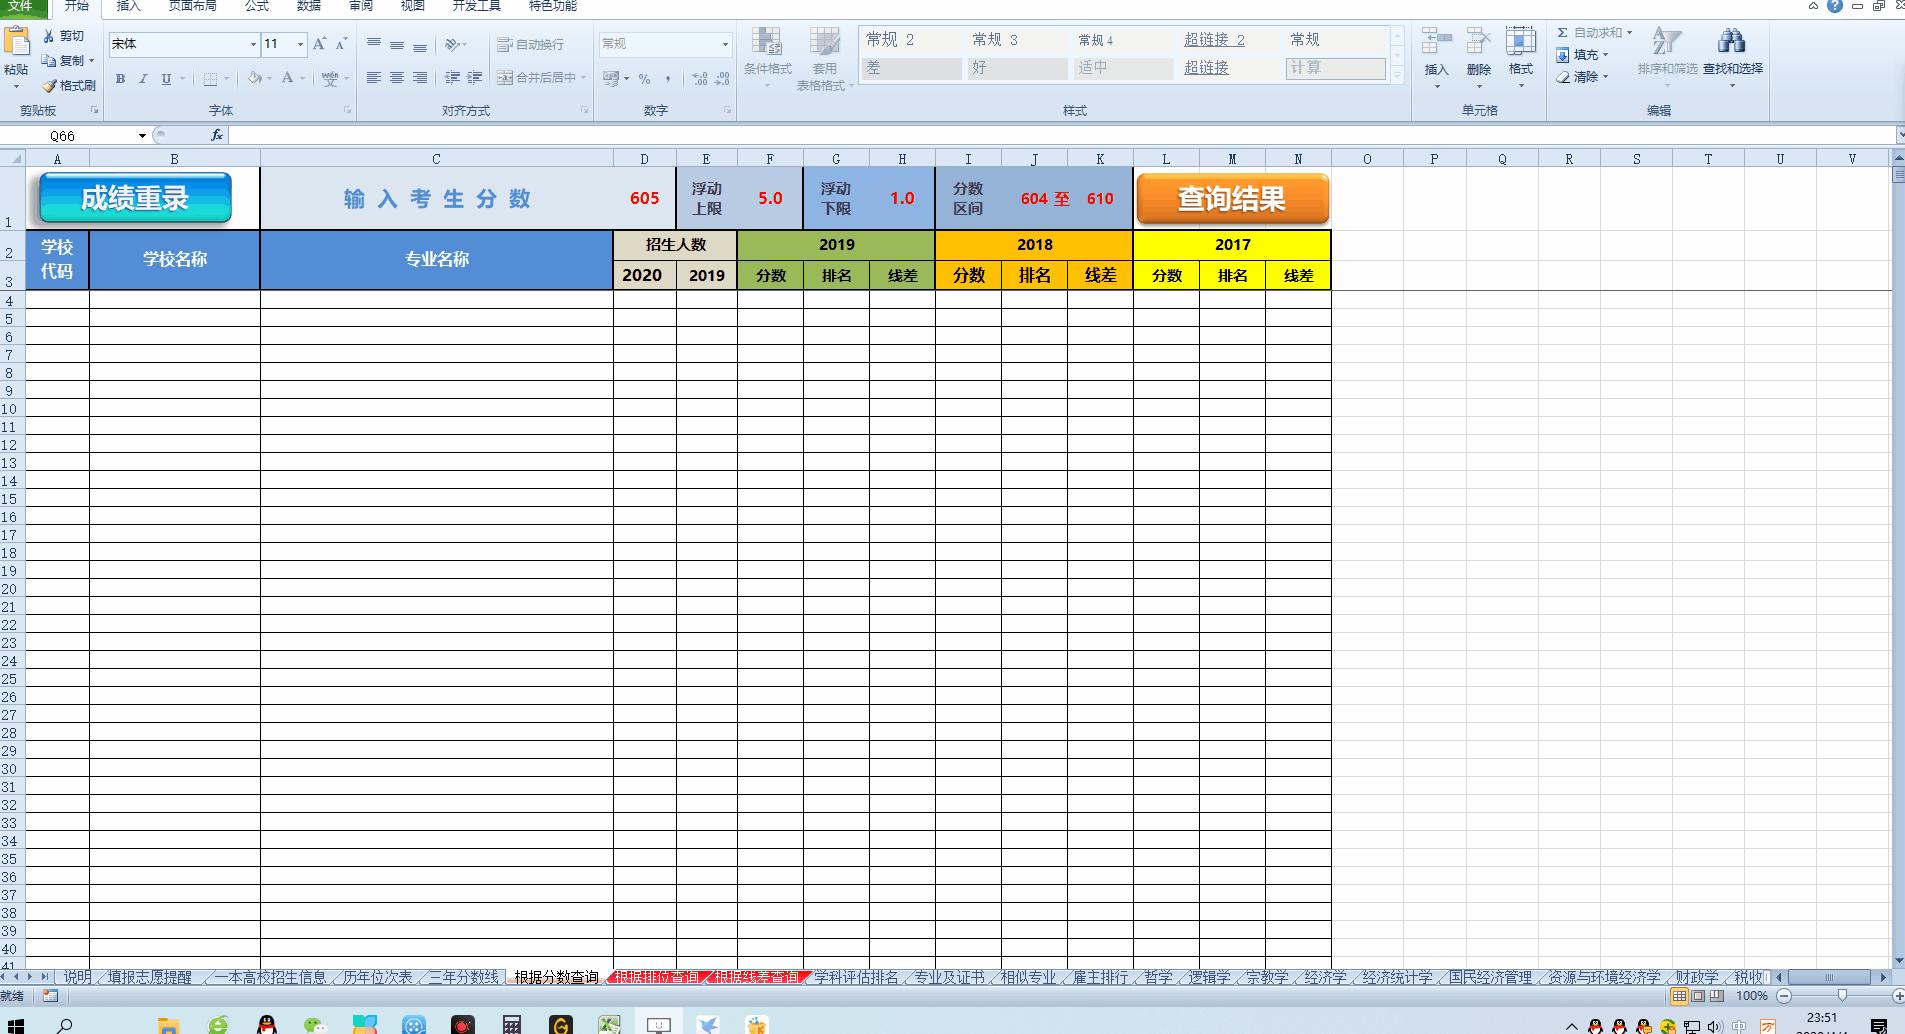
Task: Open the 公式 ribbon tab
Action: 257,6
